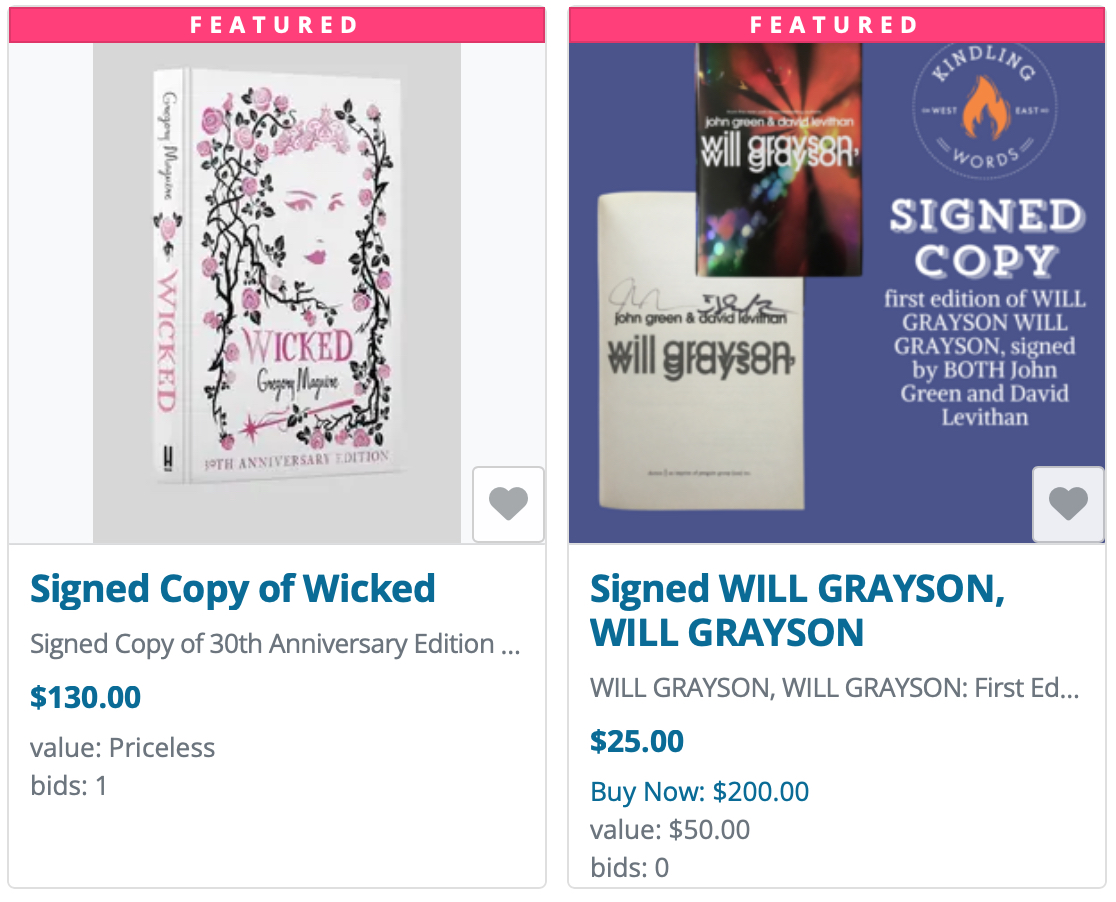
Task: Click heart icon on Will Grayson listing
Action: pyautogui.click(x=1068, y=504)
